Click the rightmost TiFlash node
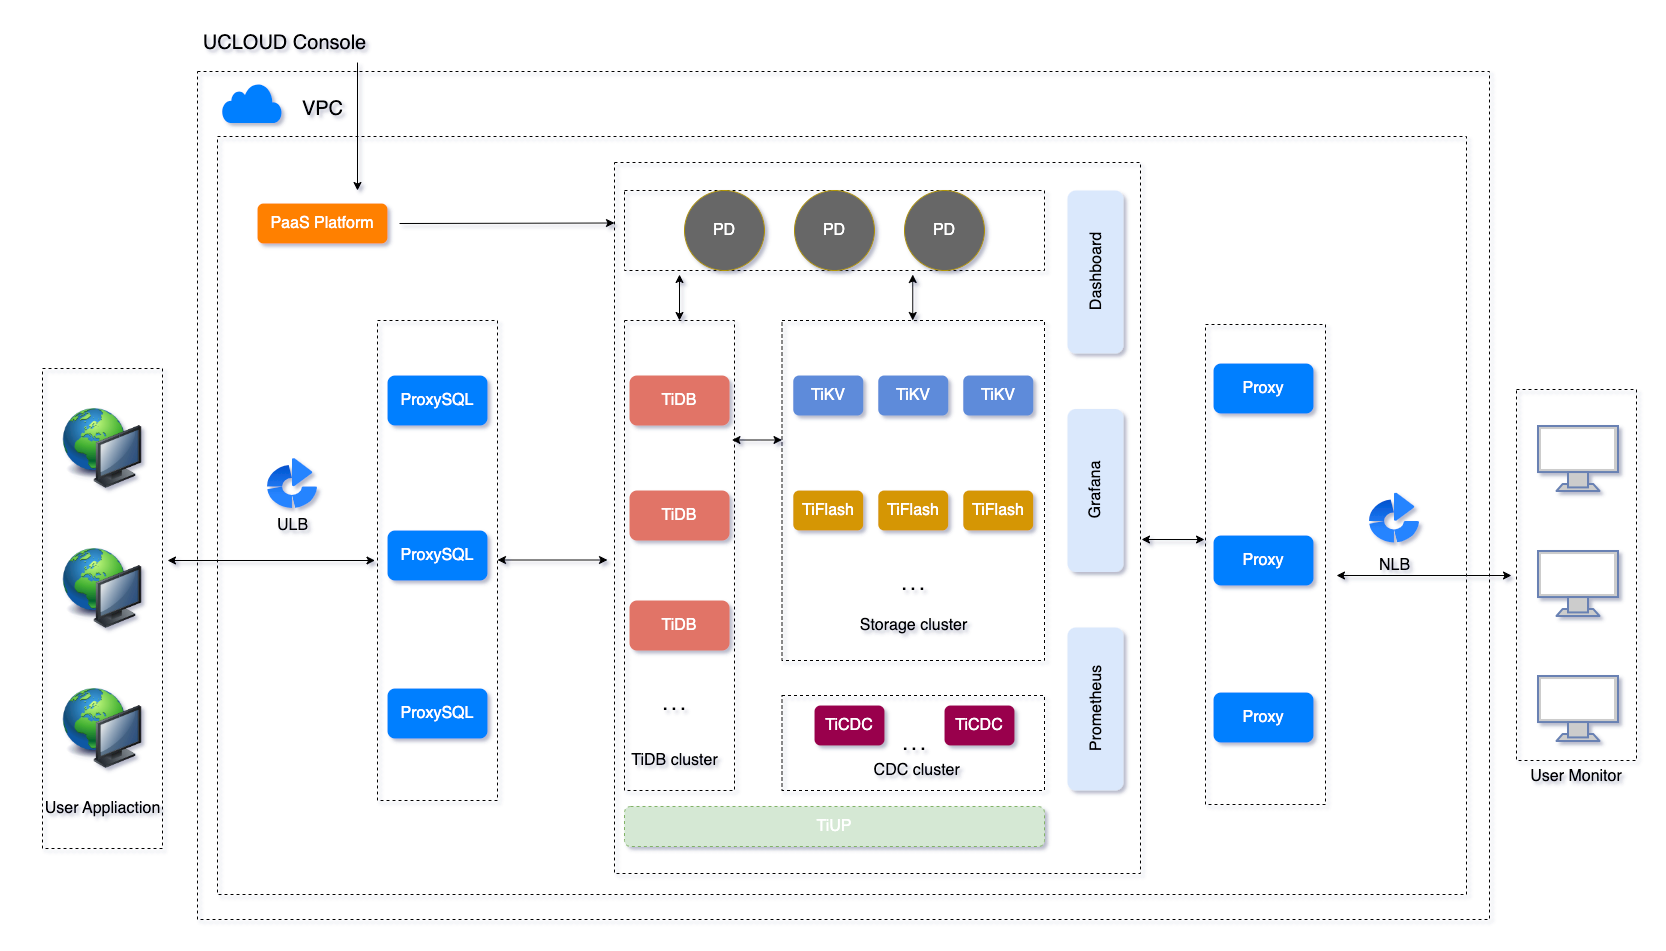Viewport: 1666px width, 951px height. pyautogui.click(x=998, y=510)
